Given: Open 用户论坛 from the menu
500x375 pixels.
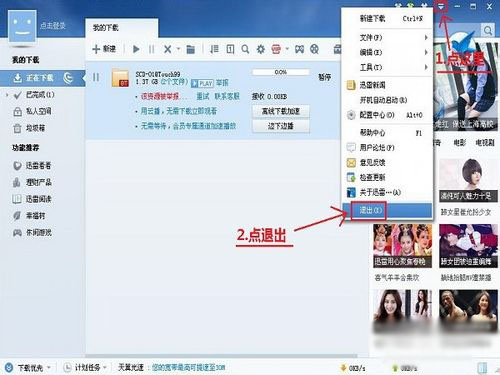Looking at the screenshot, I should [387, 147].
